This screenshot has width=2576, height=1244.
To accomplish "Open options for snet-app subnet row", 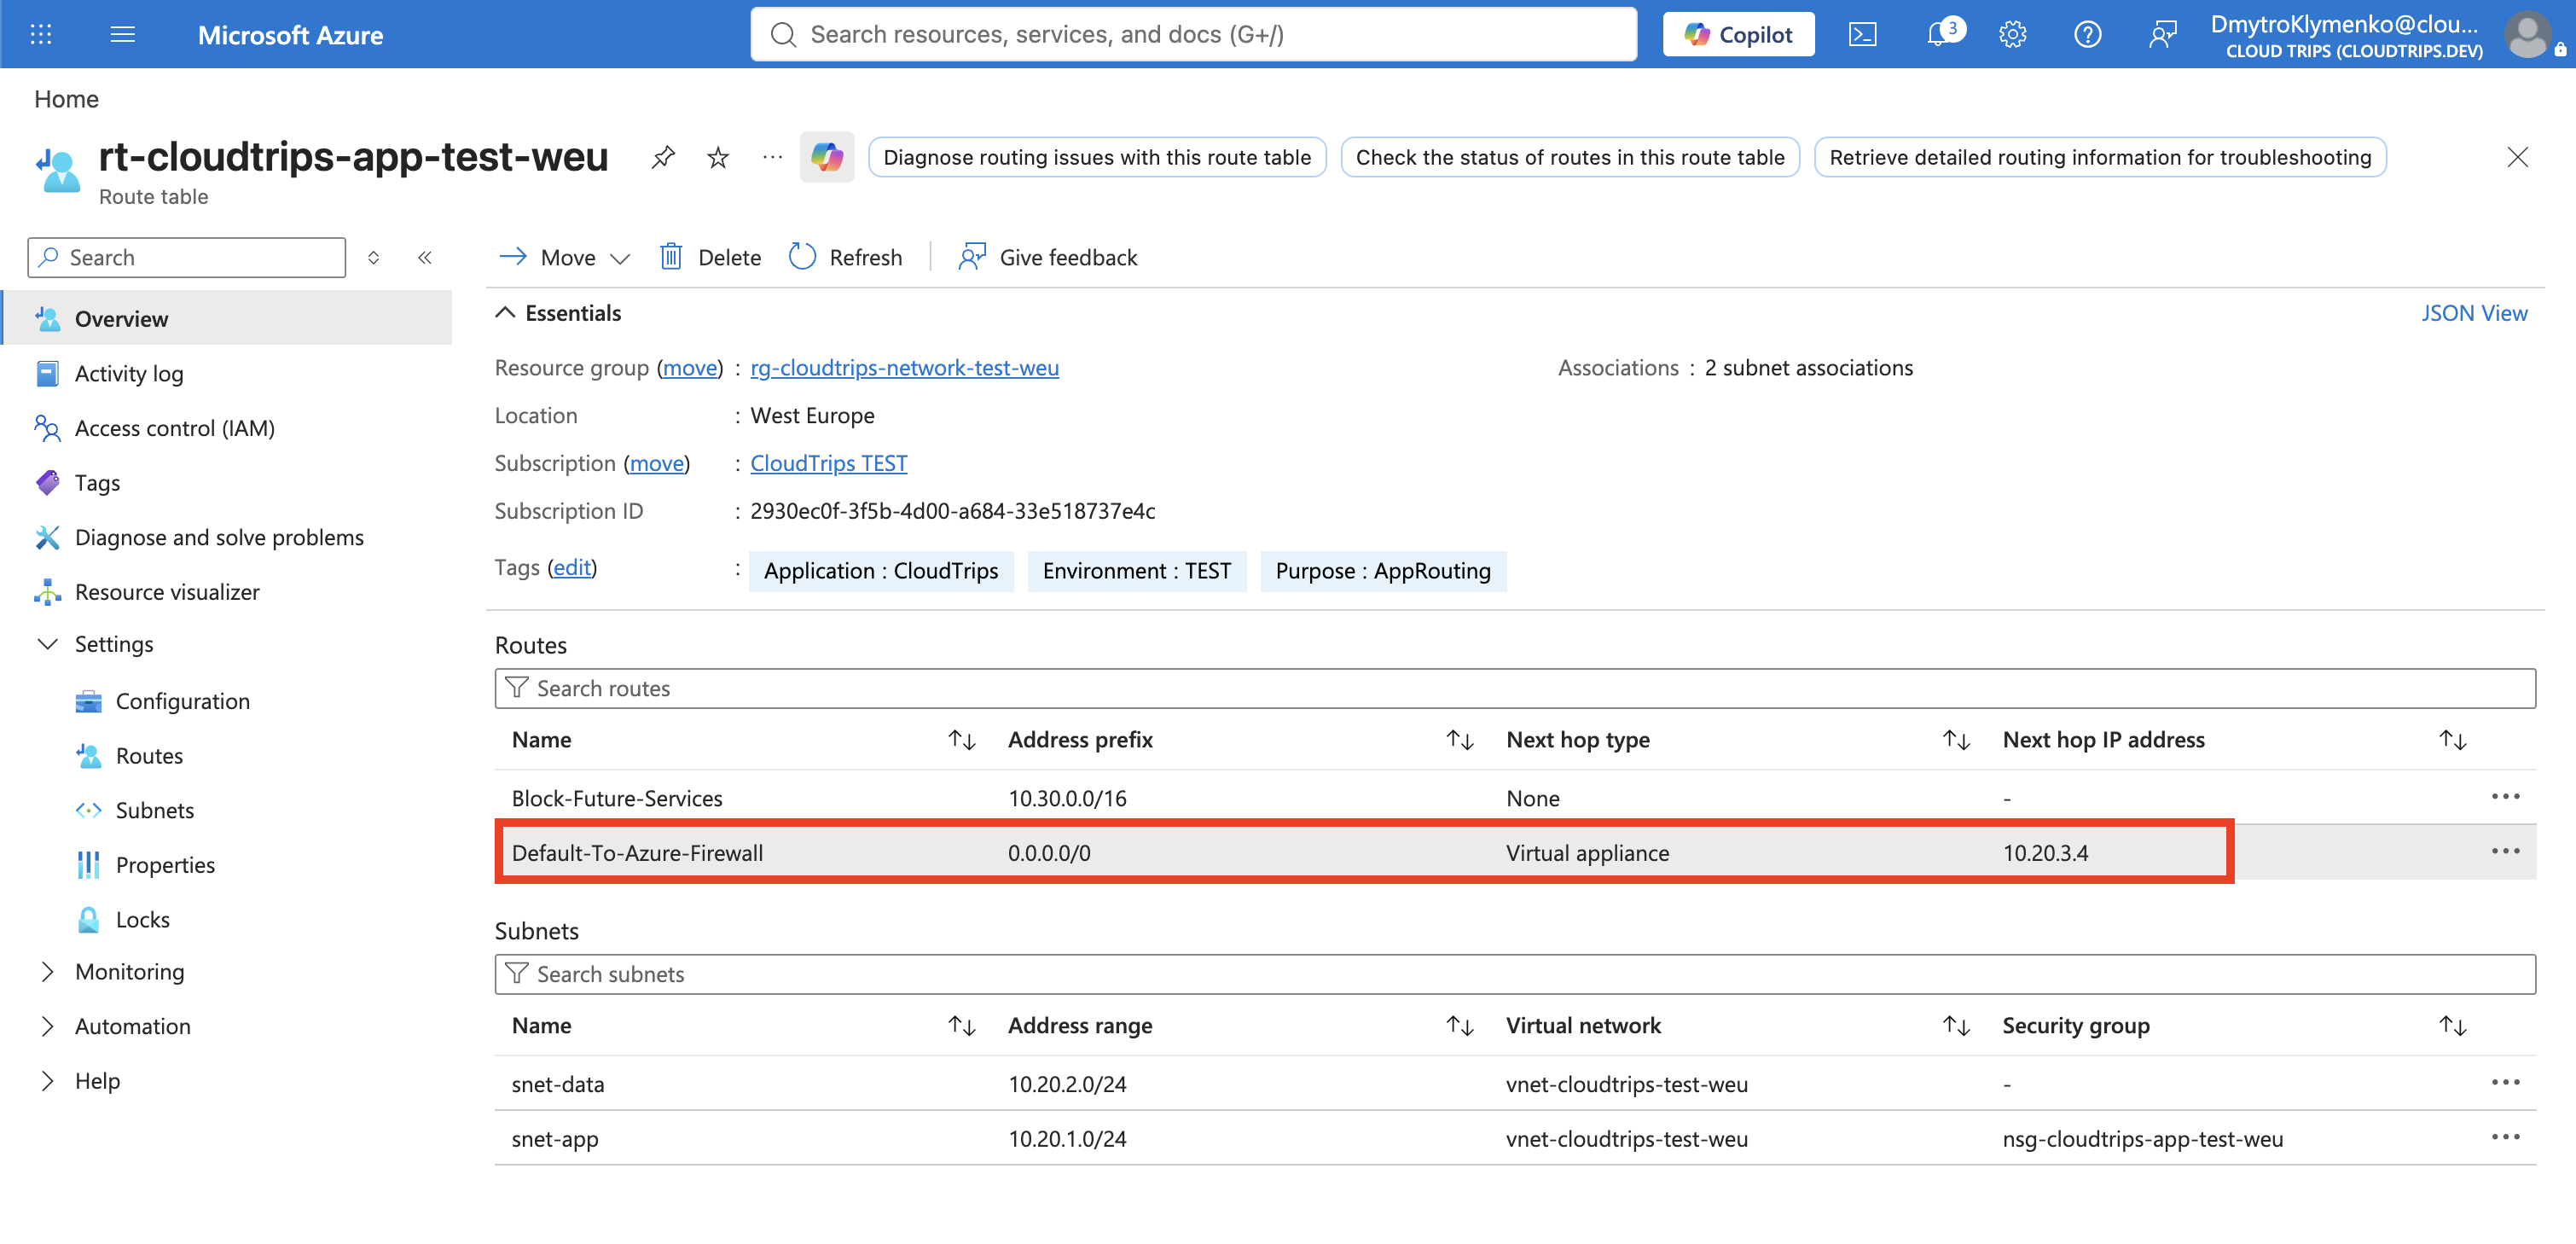I will pos(2505,1137).
